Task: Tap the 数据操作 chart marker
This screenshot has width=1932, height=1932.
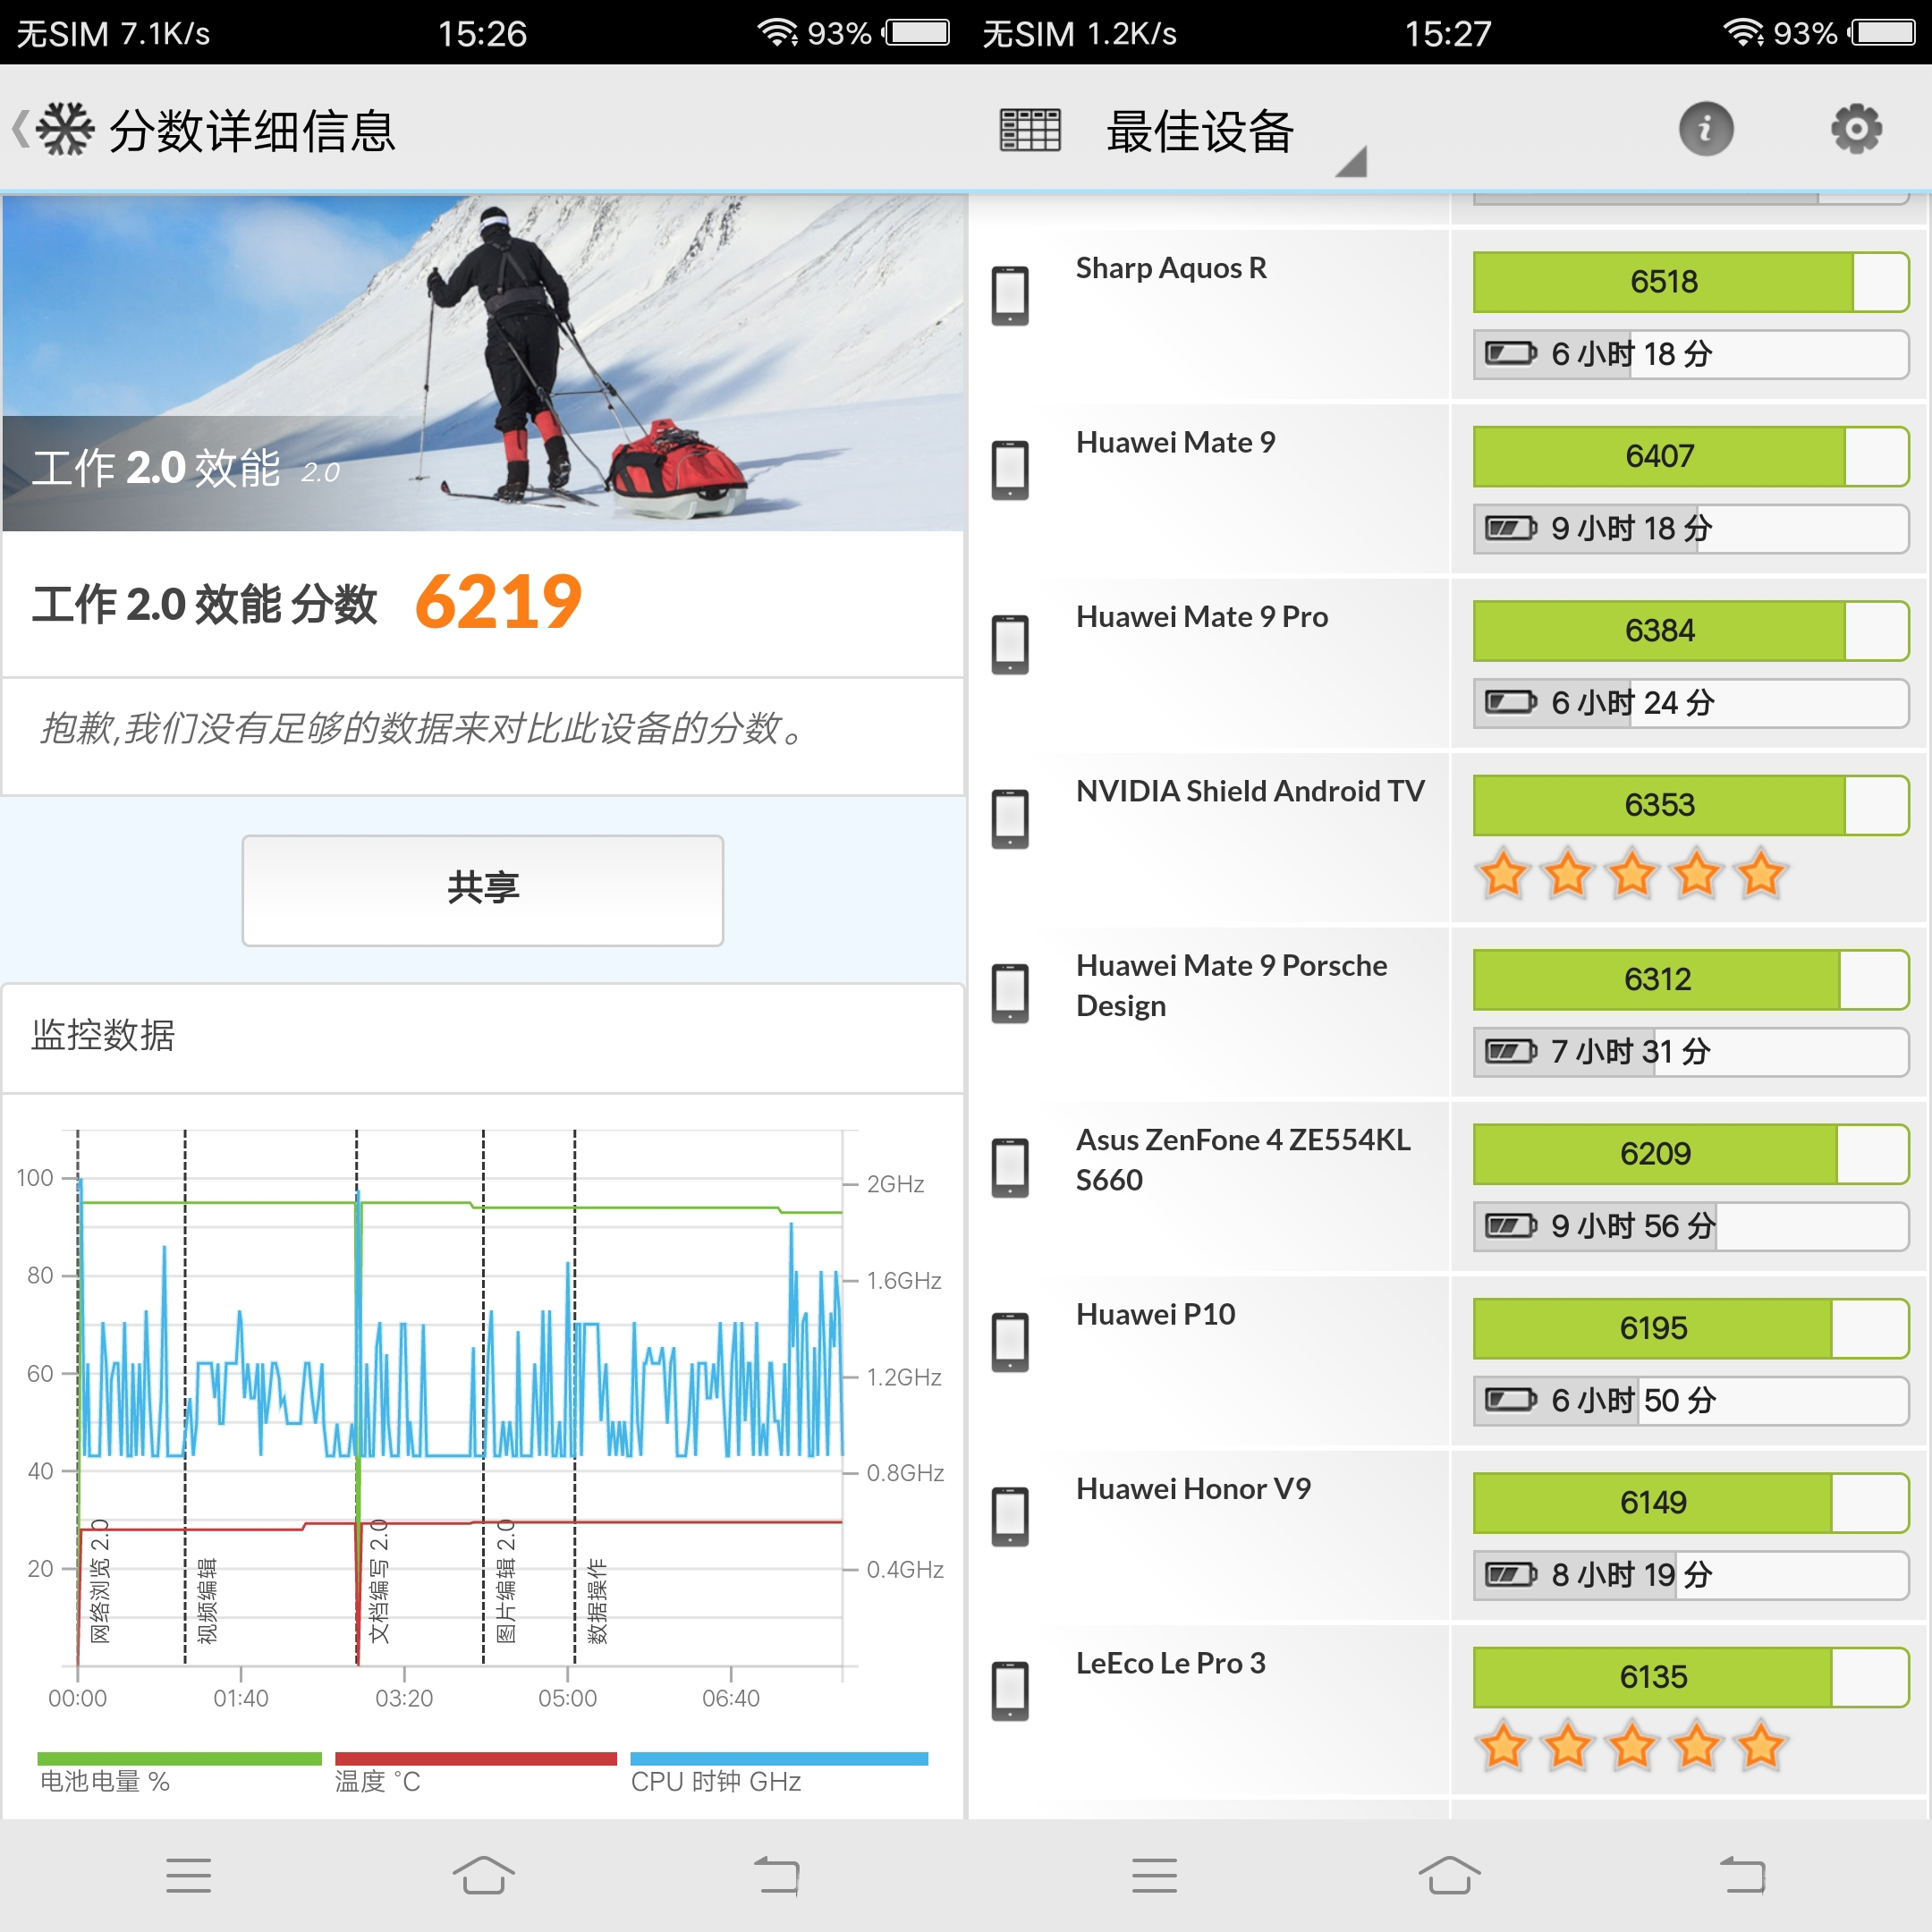Action: 597,1600
